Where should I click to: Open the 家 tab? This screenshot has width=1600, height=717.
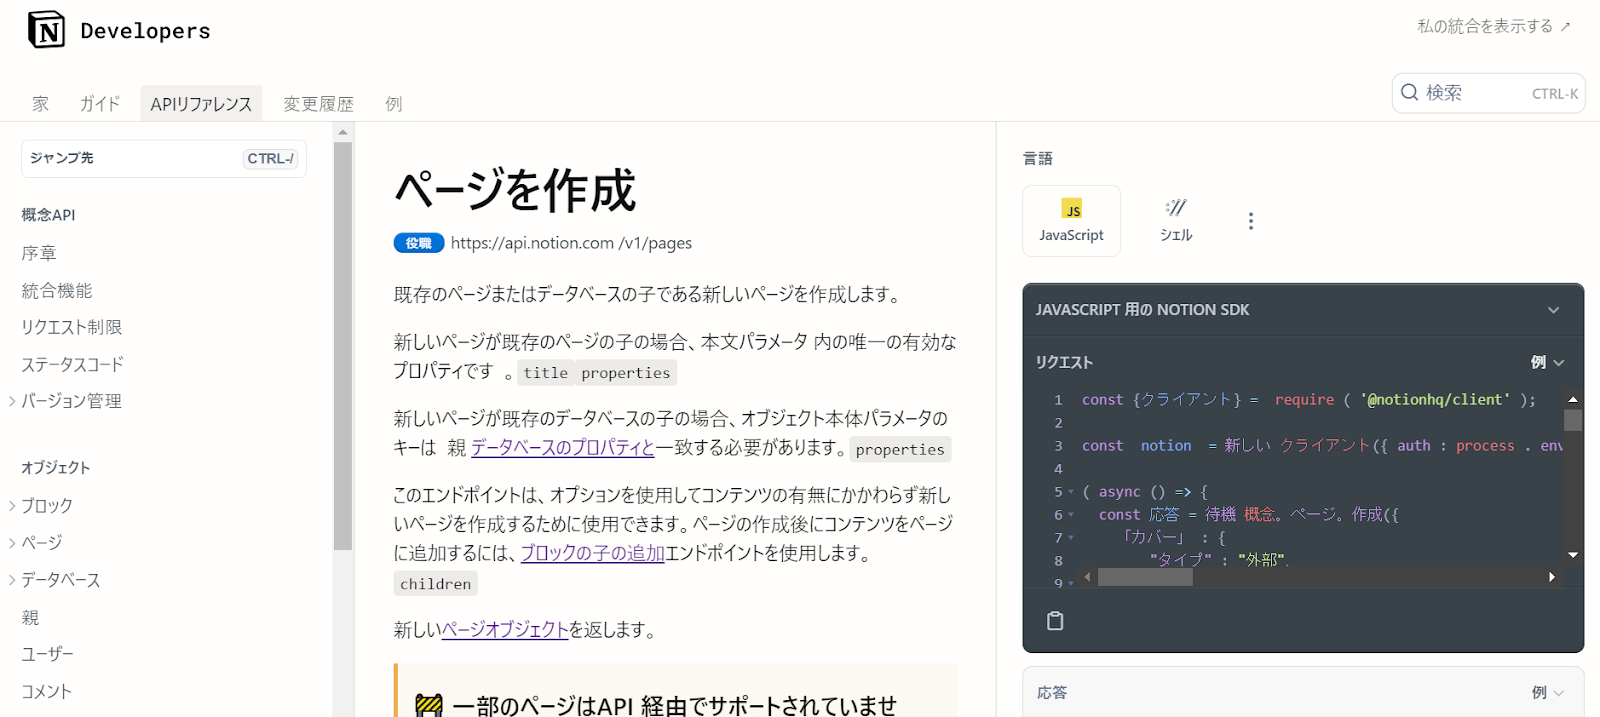point(40,104)
